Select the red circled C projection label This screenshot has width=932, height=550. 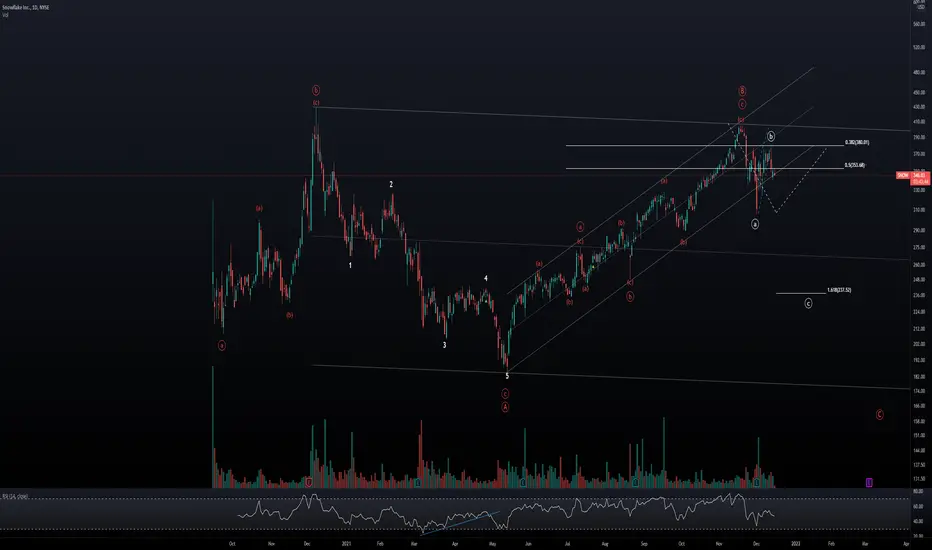[880, 414]
